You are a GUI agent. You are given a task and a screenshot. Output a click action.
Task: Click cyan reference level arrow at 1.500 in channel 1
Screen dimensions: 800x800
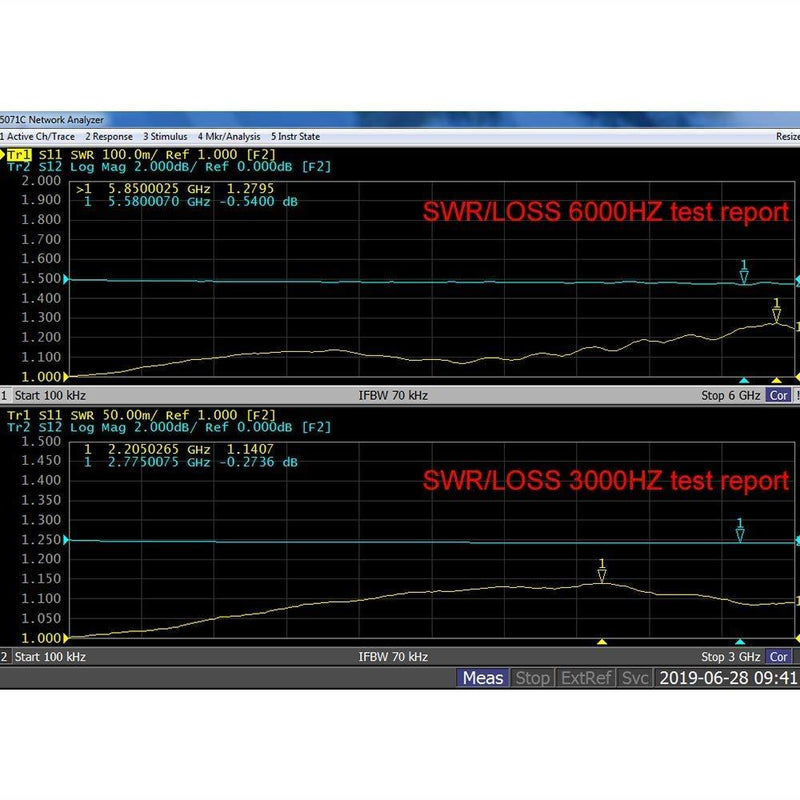pos(66,279)
